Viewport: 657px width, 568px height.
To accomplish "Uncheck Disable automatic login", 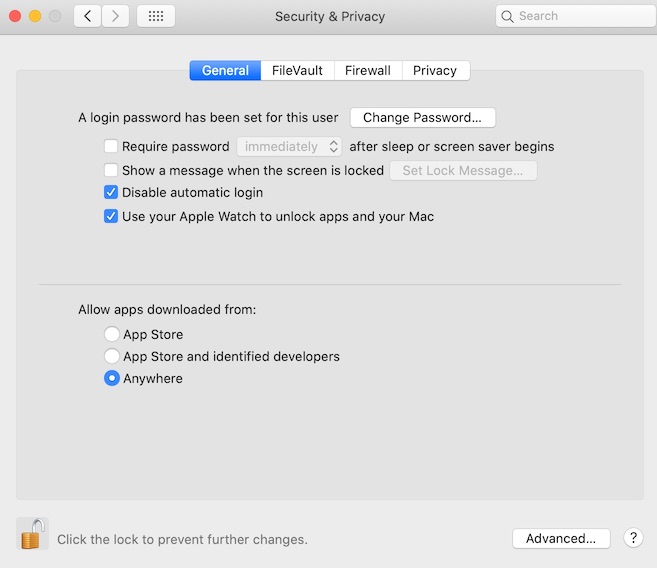I will [x=111, y=193].
